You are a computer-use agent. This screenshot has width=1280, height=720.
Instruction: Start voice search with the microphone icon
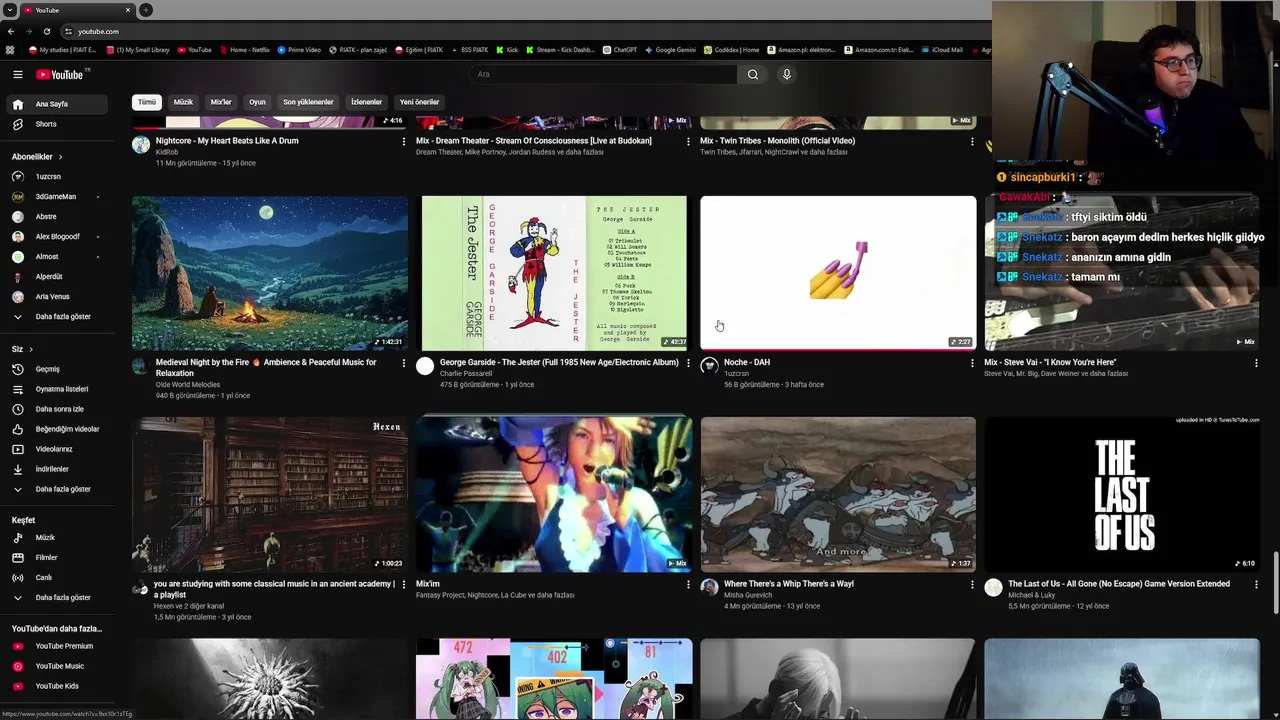tap(787, 74)
